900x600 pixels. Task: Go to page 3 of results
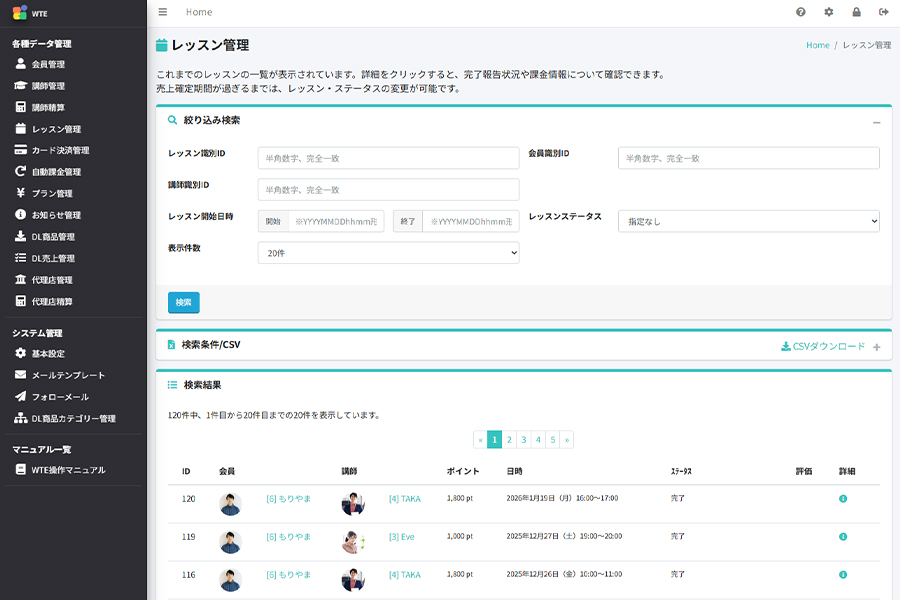click(523, 439)
